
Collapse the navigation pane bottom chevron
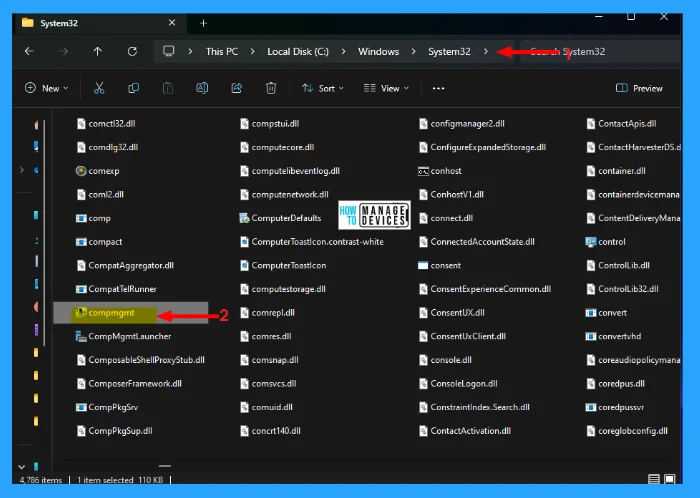(x=21, y=467)
